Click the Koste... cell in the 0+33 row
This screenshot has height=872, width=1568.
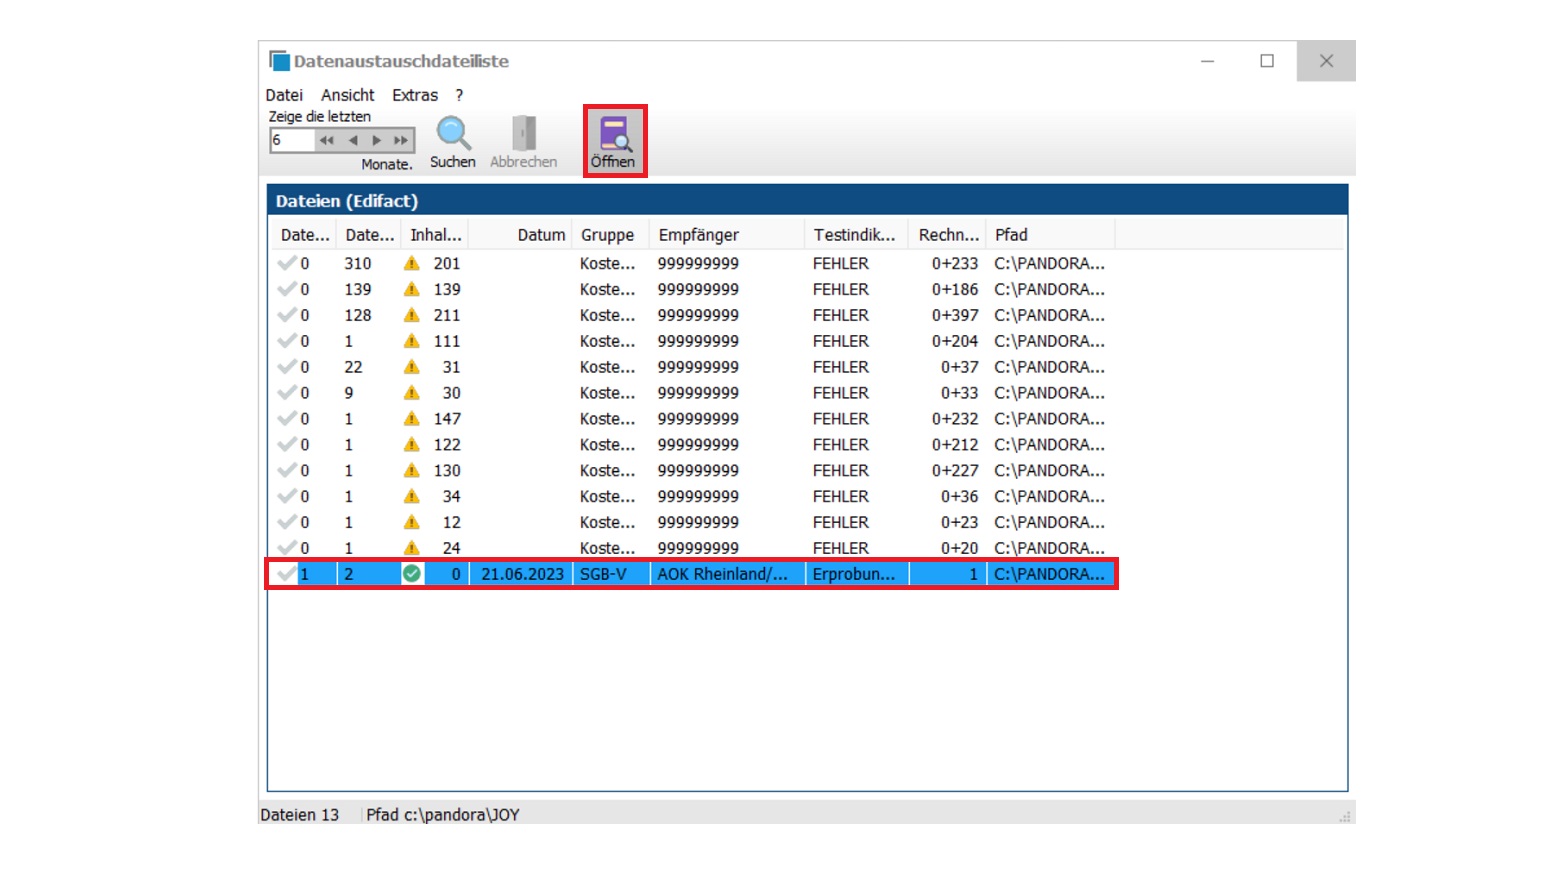607,394
